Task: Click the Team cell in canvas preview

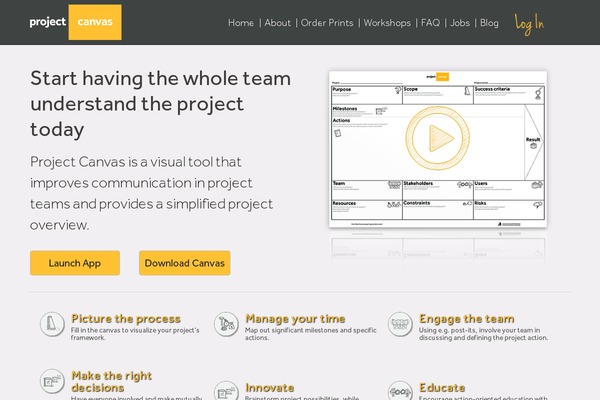Action: (x=367, y=190)
